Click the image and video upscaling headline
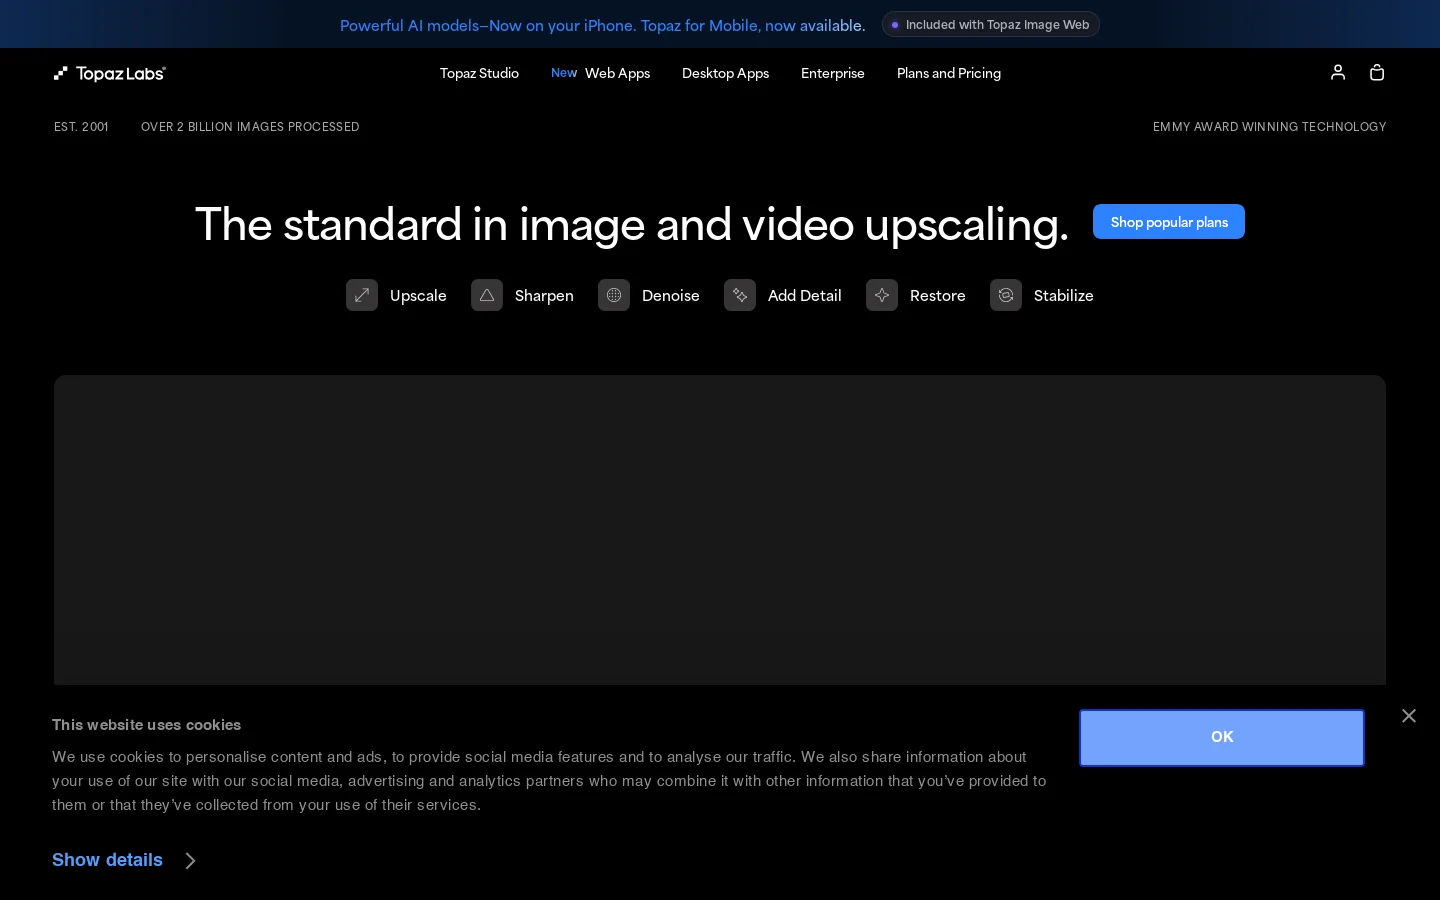 pyautogui.click(x=632, y=224)
